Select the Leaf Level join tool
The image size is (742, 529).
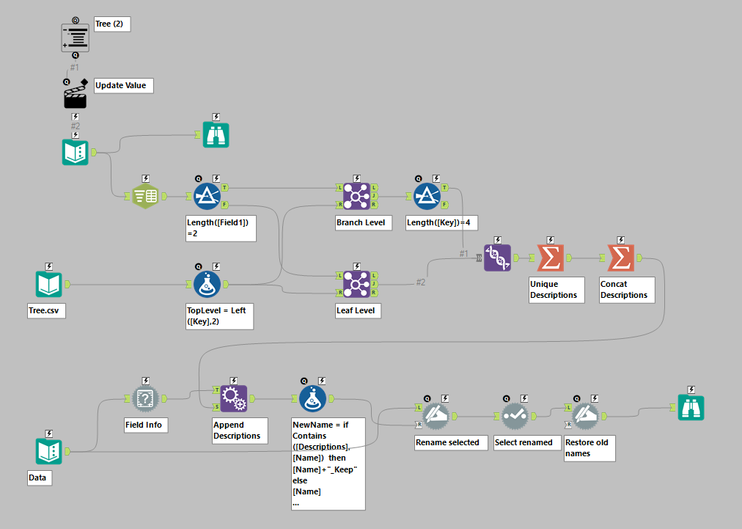tap(356, 284)
